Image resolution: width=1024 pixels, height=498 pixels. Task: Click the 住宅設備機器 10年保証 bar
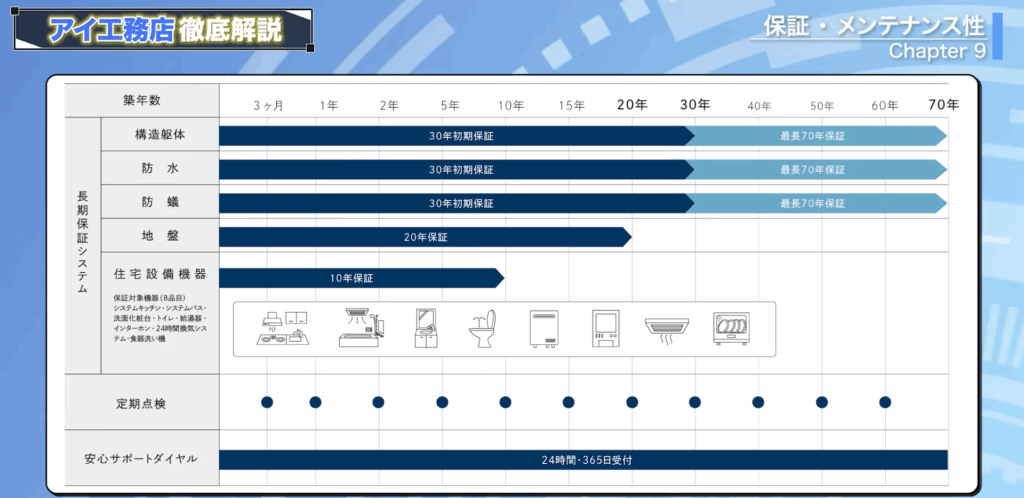(360, 277)
